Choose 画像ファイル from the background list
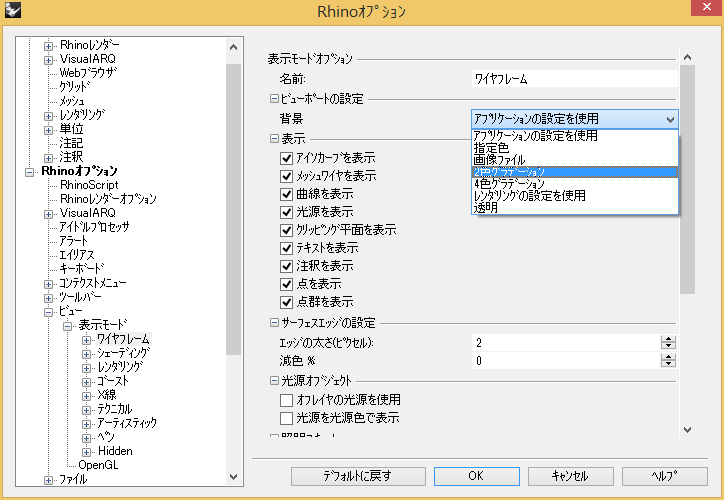The image size is (724, 500). point(574,160)
